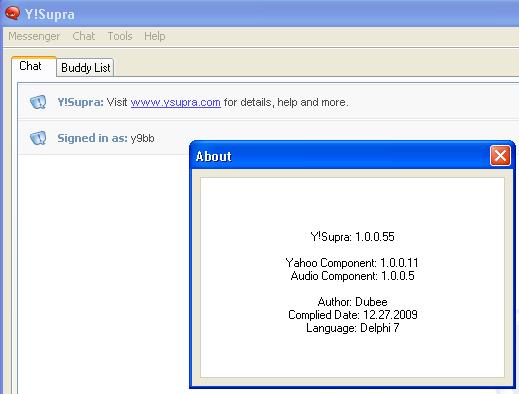The image size is (519, 394).
Task: Click the Author: Dubee line
Action: click(x=352, y=302)
